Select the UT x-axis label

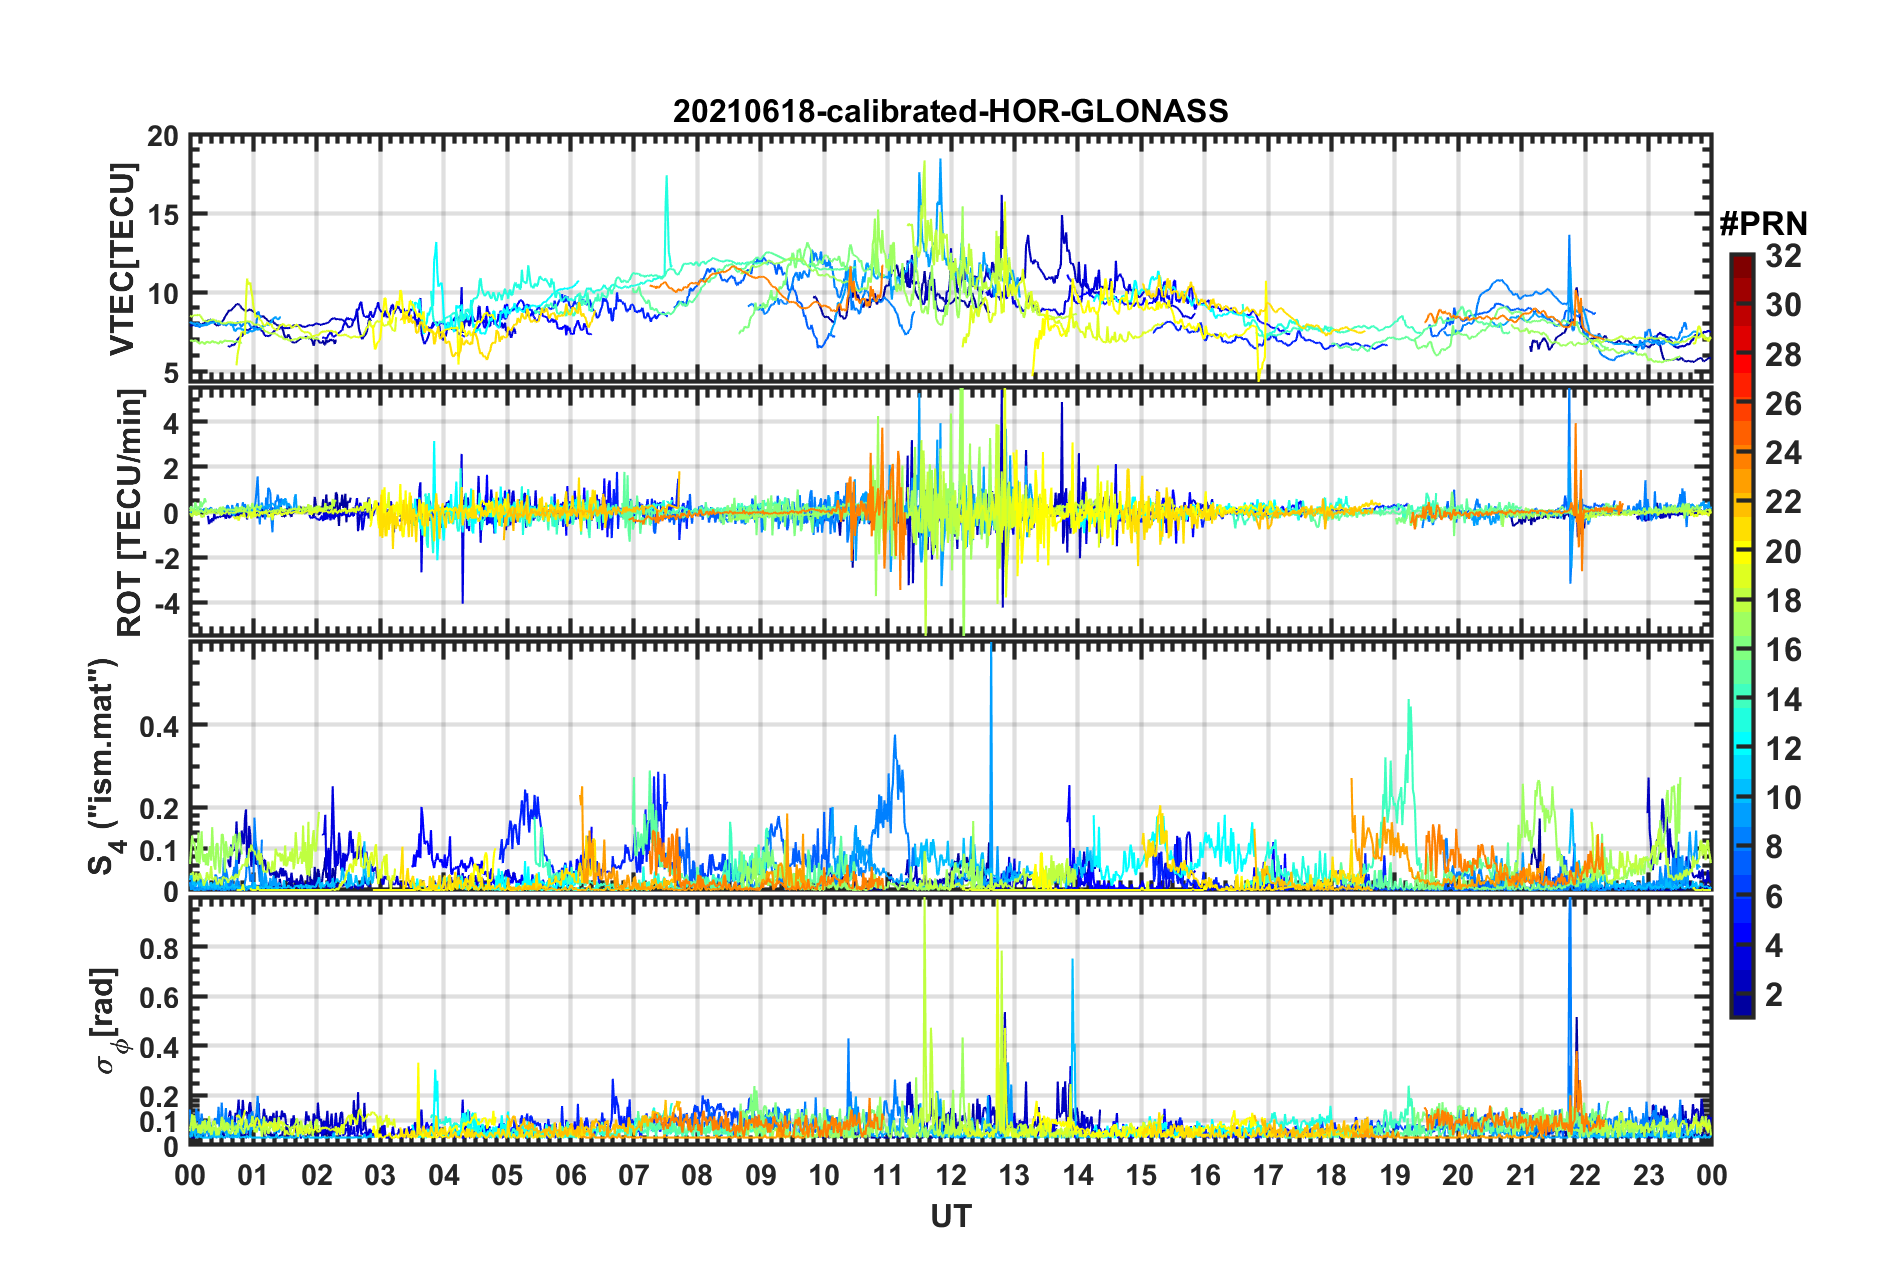coord(950,1216)
